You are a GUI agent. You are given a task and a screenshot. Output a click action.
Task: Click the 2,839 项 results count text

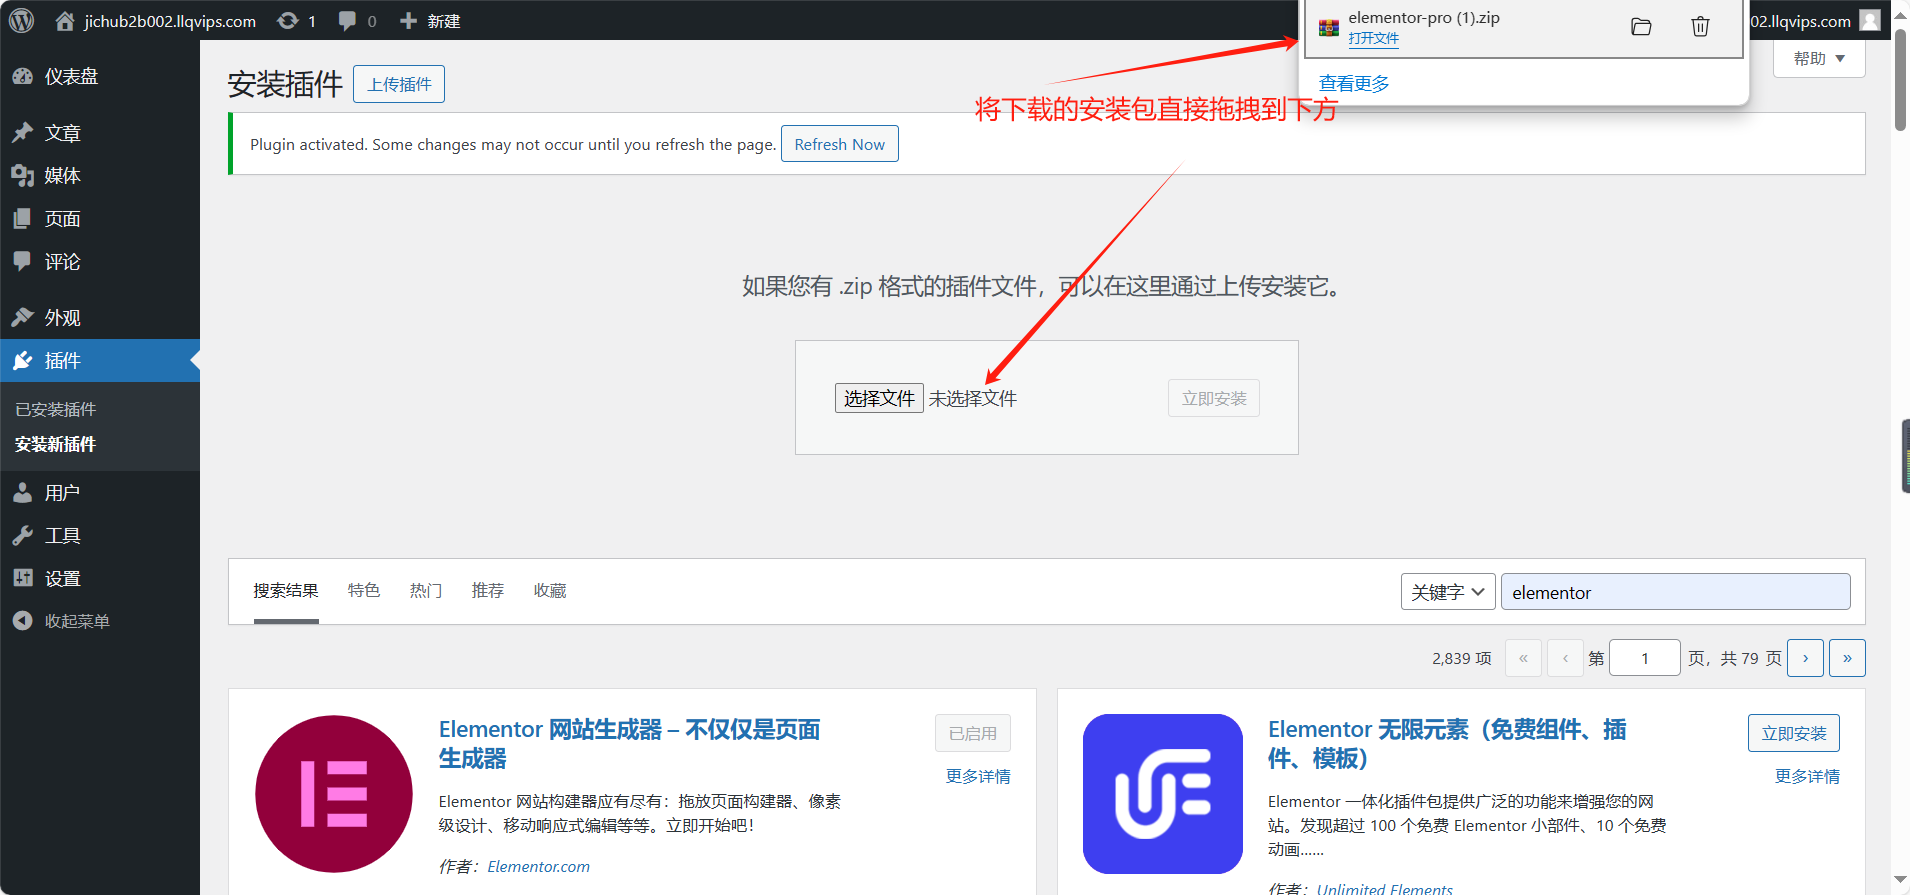point(1462,659)
